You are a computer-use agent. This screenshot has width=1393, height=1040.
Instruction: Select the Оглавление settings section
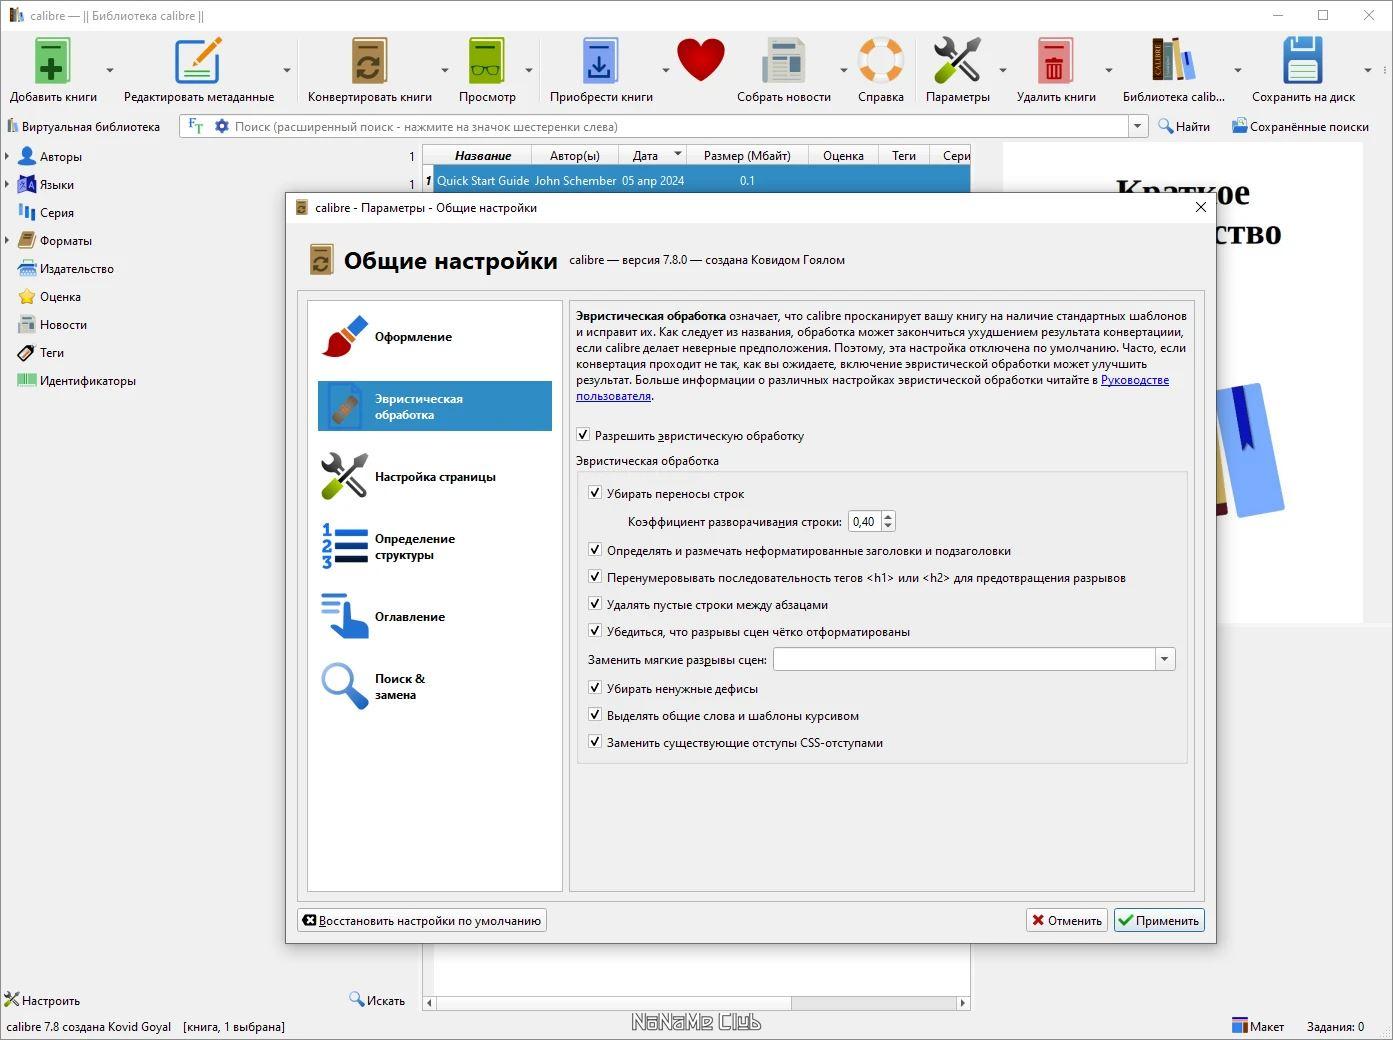(435, 617)
